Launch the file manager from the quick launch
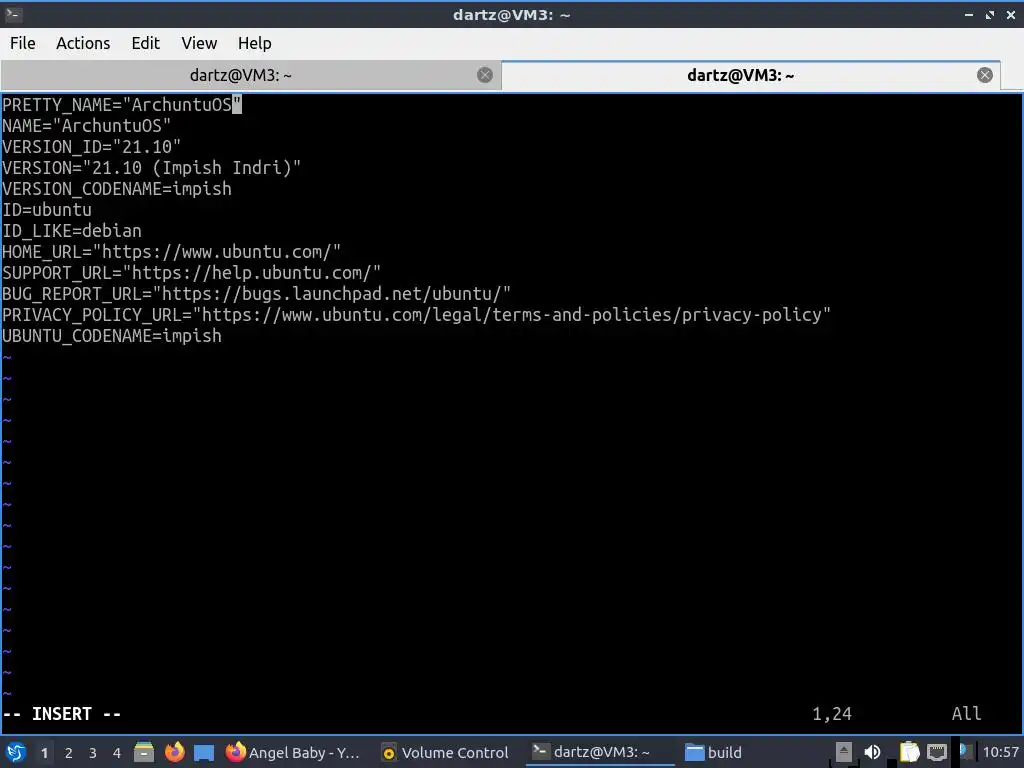Viewport: 1024px width, 768px height. pyautogui.click(x=144, y=752)
